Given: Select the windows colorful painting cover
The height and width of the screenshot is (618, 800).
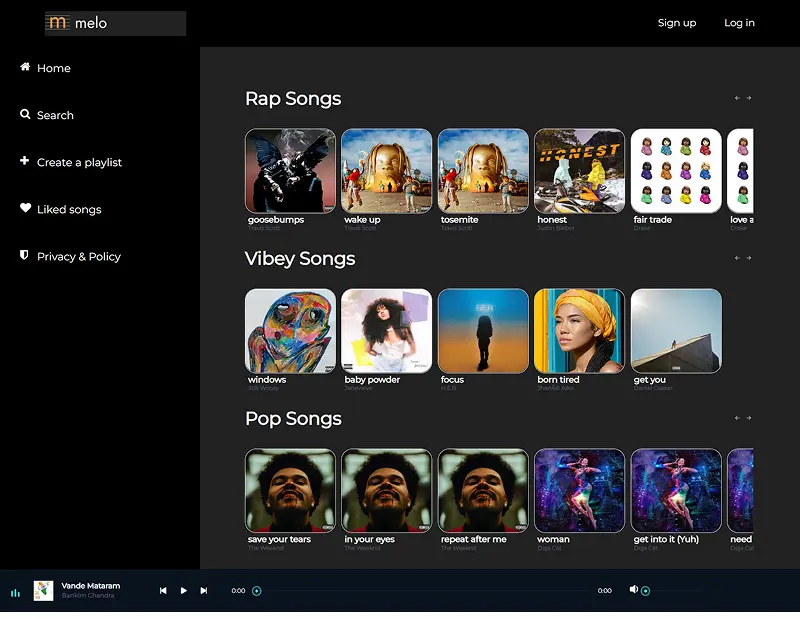Looking at the screenshot, I should coord(290,331).
